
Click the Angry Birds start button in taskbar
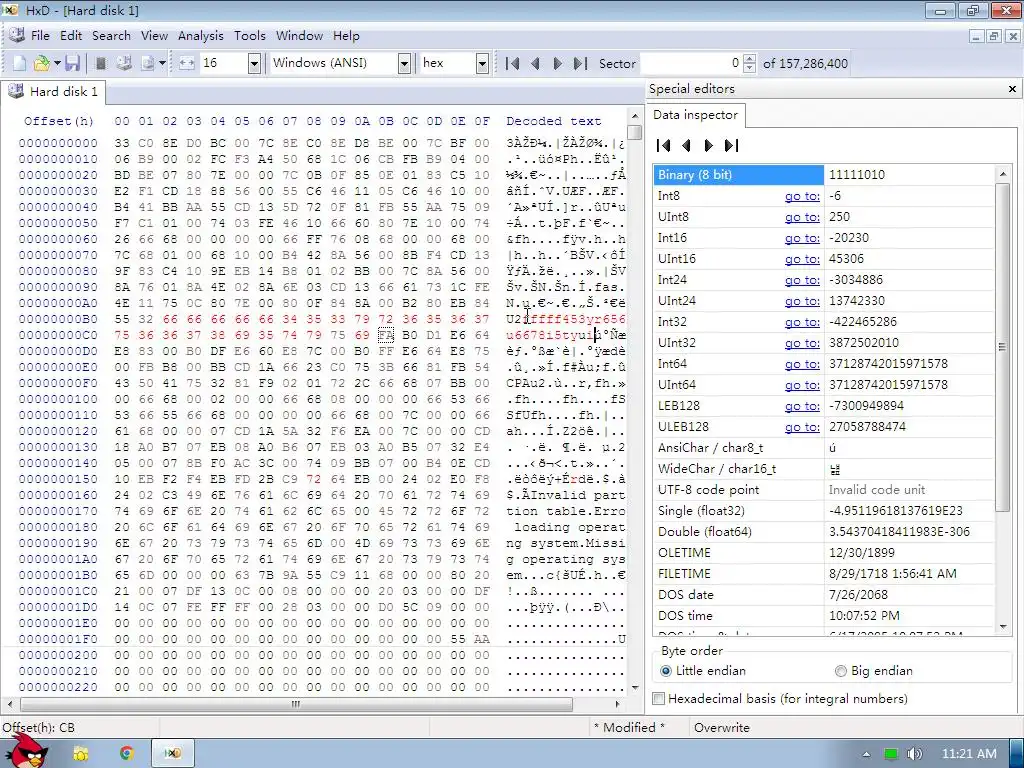(x=29, y=751)
